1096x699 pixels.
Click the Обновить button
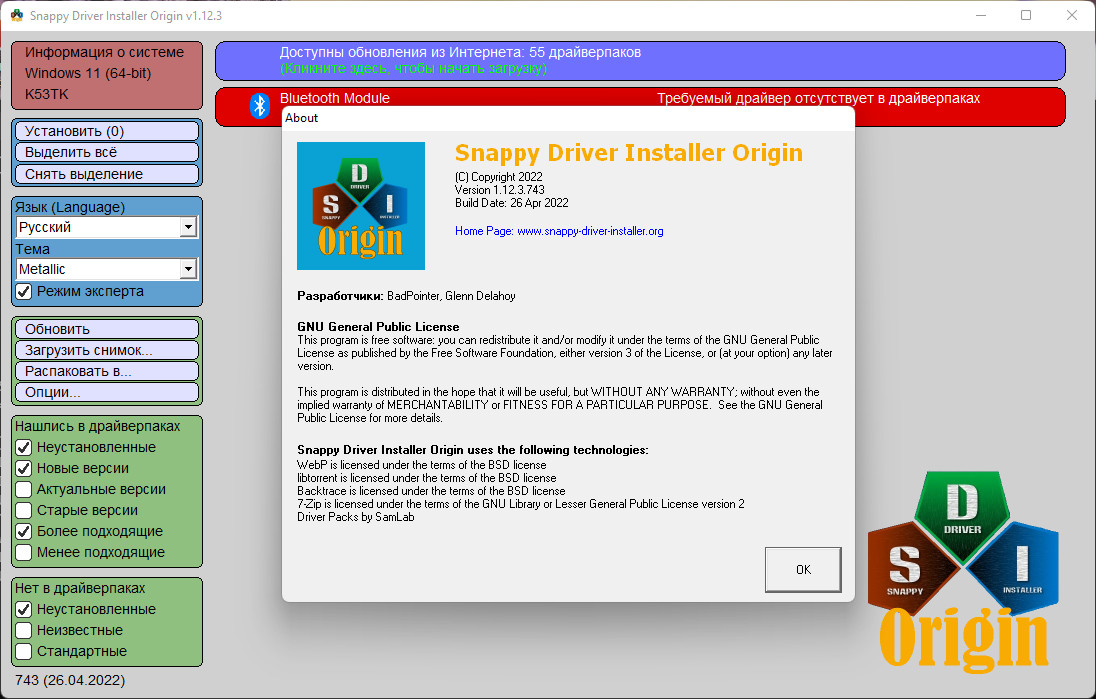pos(107,329)
